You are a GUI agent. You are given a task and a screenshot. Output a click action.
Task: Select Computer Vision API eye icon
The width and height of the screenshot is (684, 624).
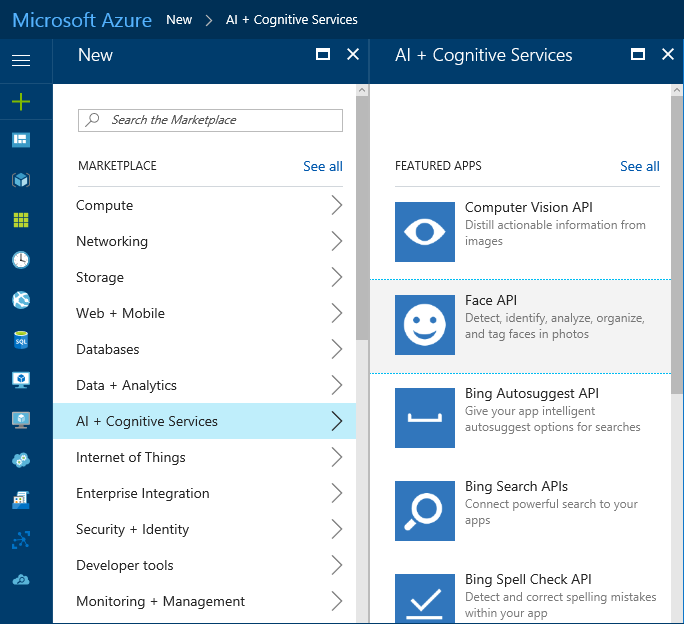pyautogui.click(x=425, y=232)
